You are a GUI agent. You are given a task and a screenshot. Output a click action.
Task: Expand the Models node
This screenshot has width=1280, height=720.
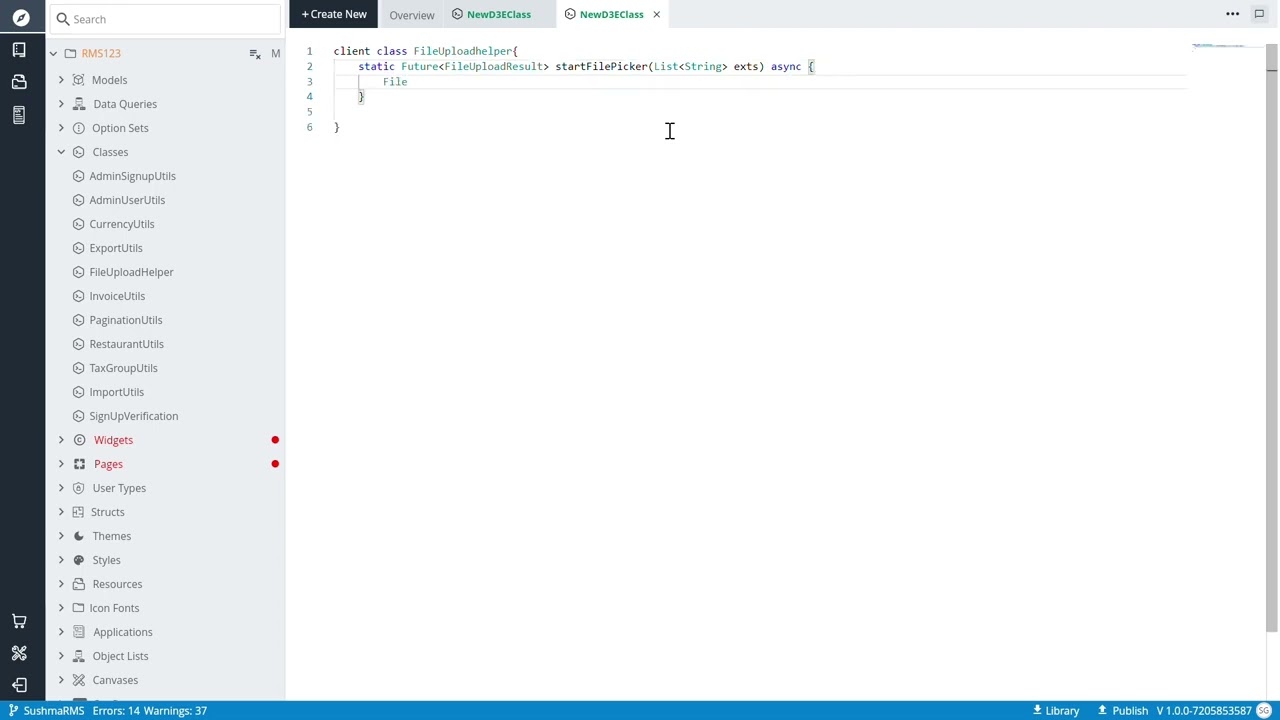(x=61, y=80)
